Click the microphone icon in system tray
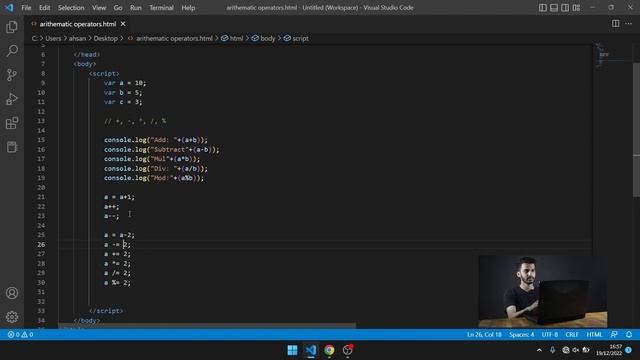The height and width of the screenshot is (360, 640). point(552,350)
